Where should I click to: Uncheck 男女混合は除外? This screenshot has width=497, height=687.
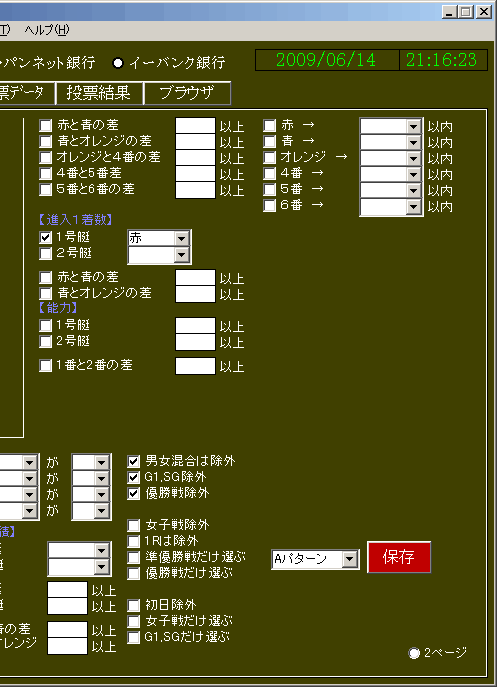coord(134,461)
